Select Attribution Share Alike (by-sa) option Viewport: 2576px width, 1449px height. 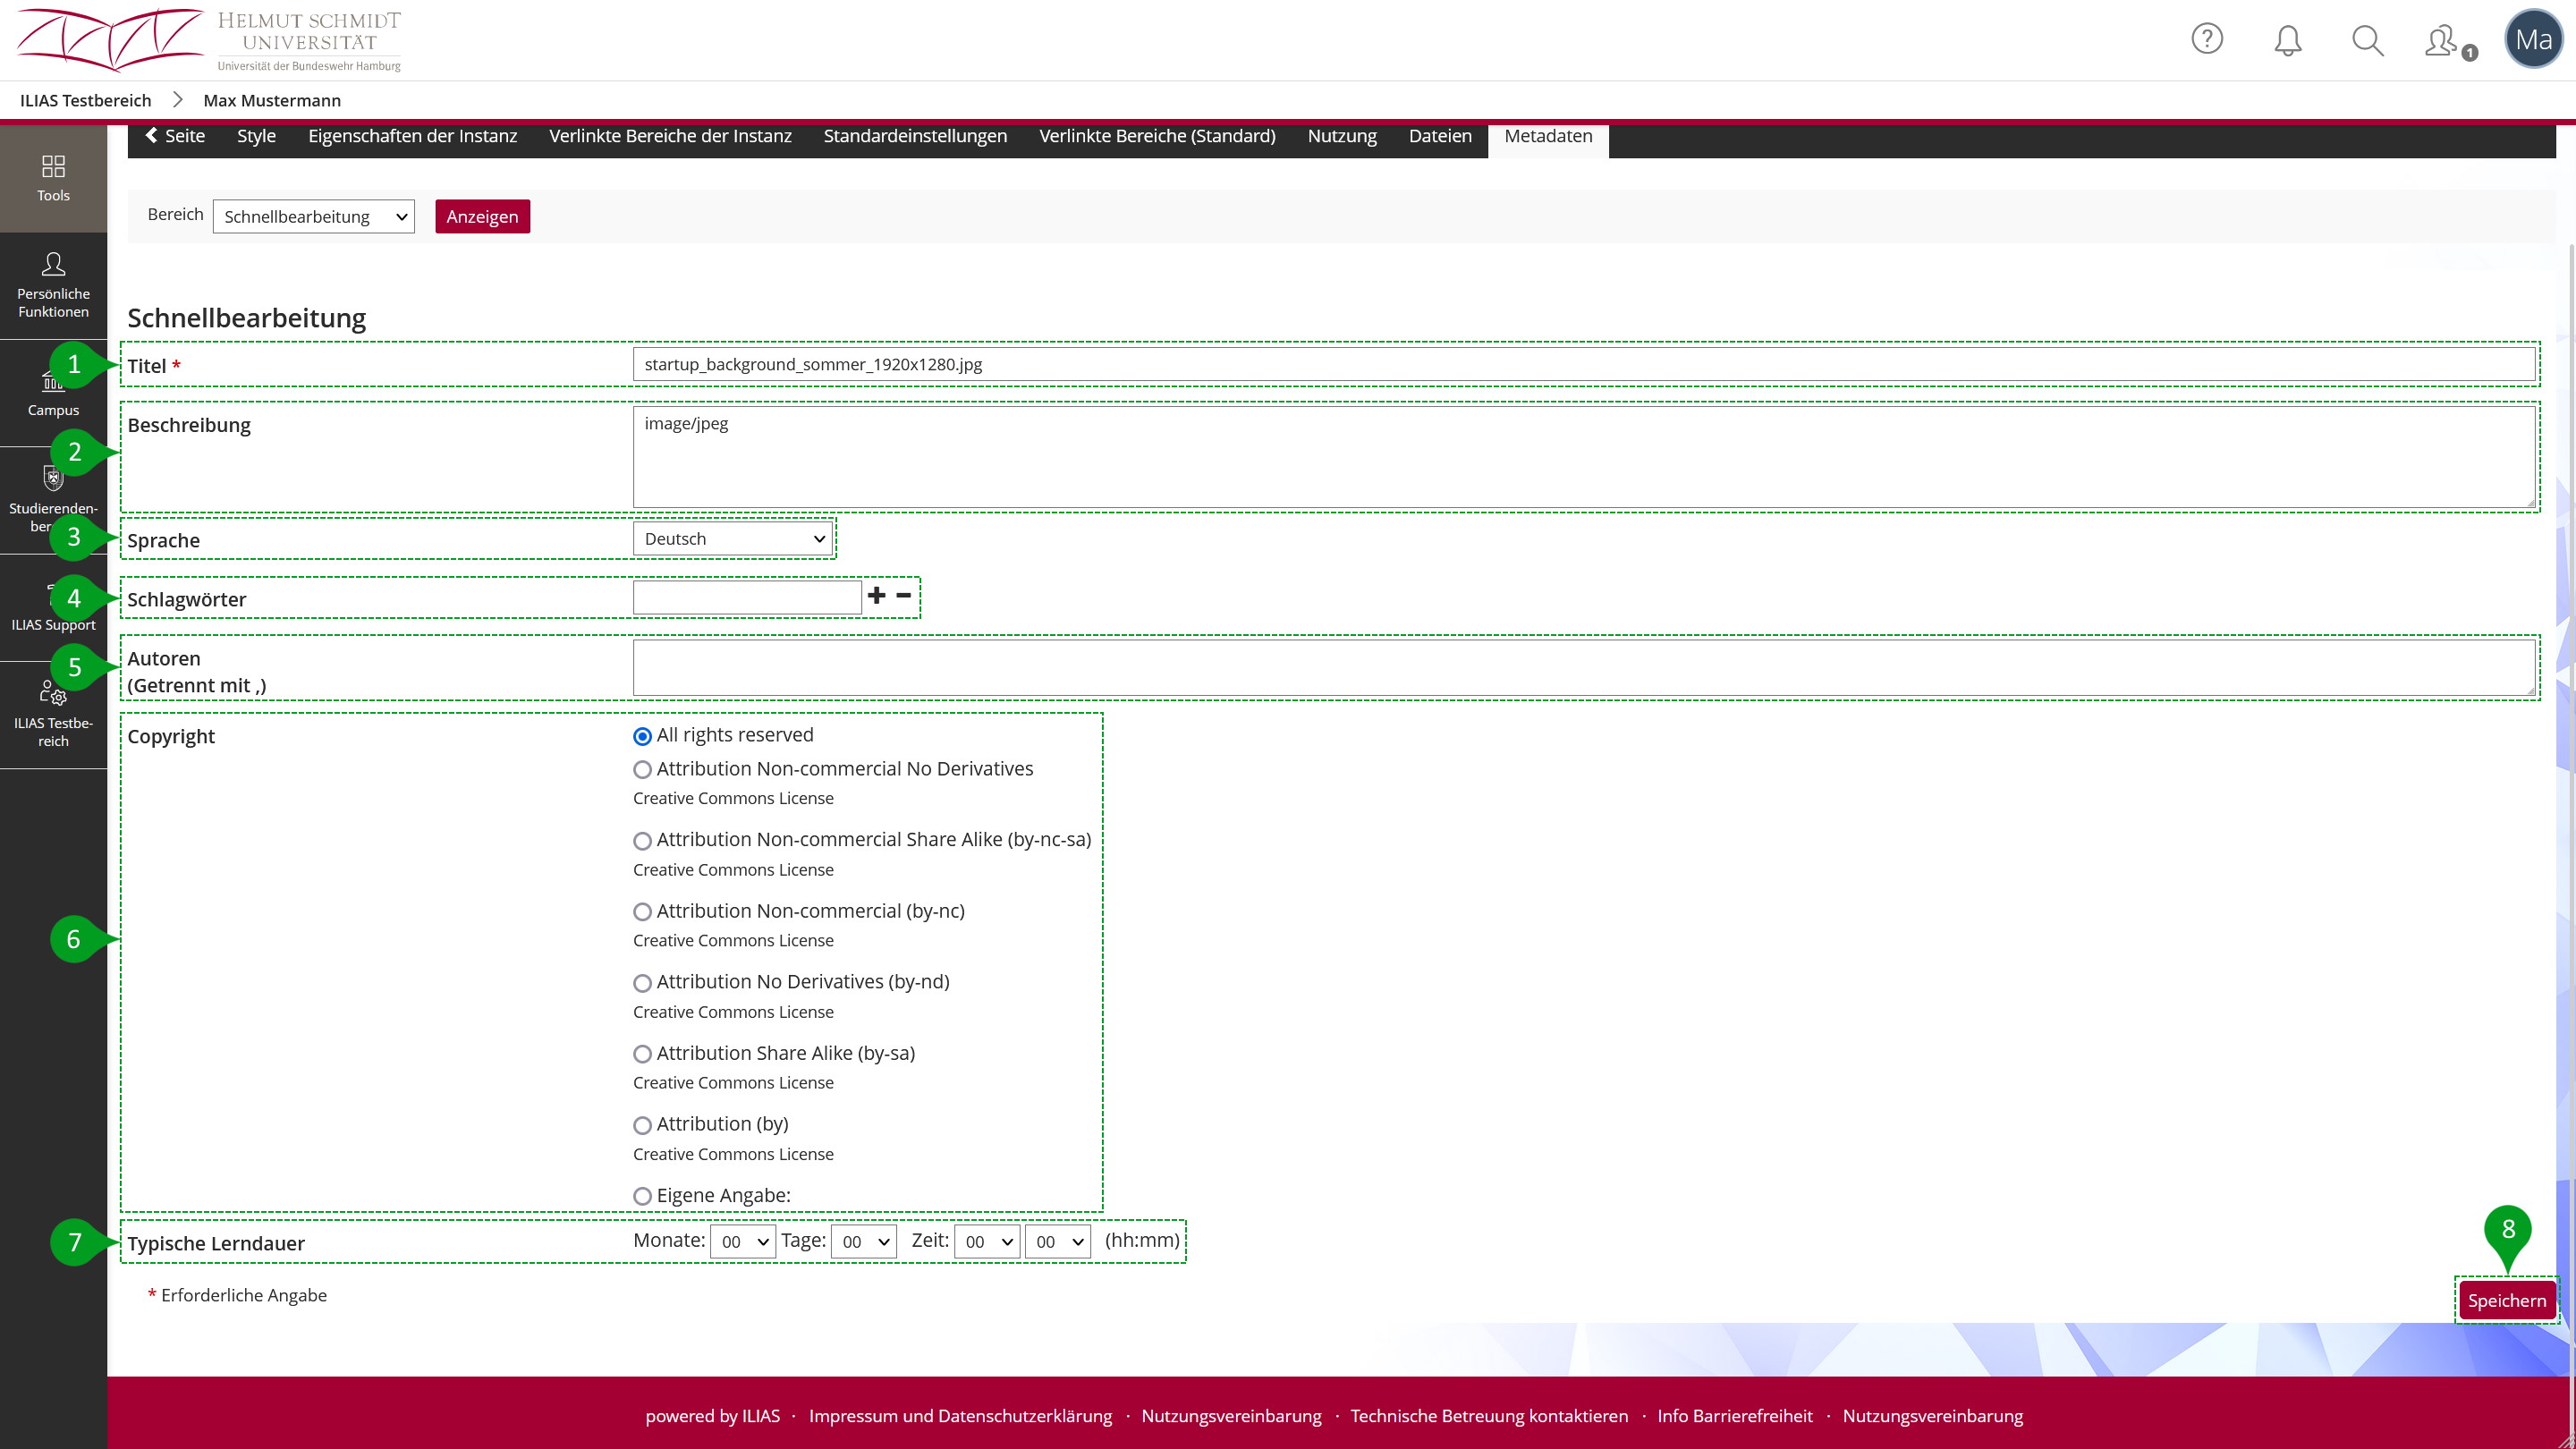[x=642, y=1054]
